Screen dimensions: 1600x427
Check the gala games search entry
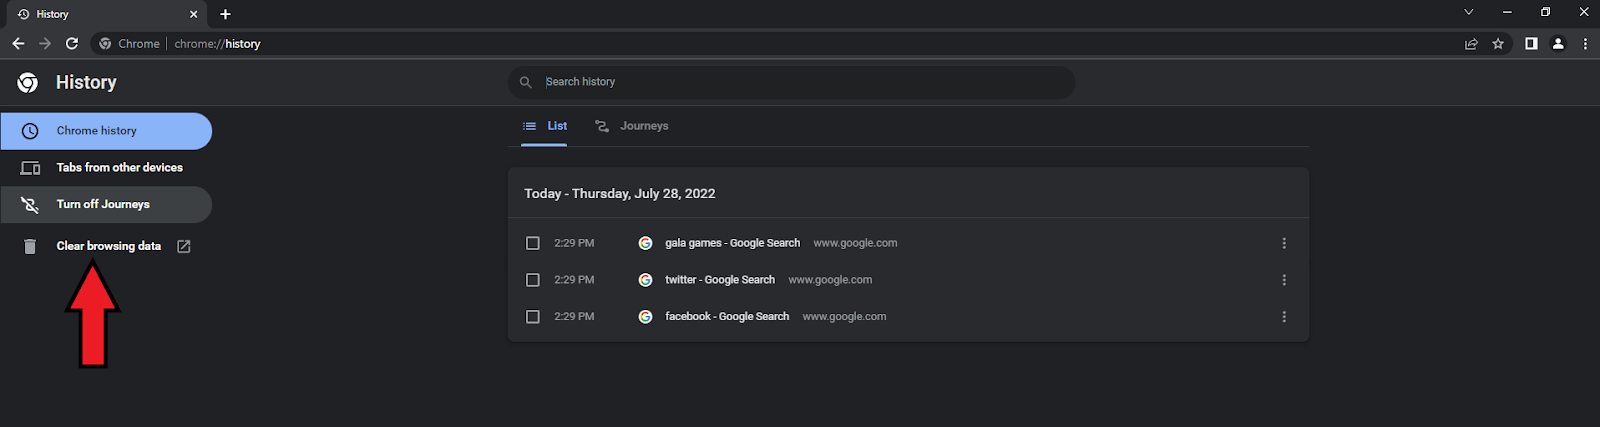pos(533,243)
